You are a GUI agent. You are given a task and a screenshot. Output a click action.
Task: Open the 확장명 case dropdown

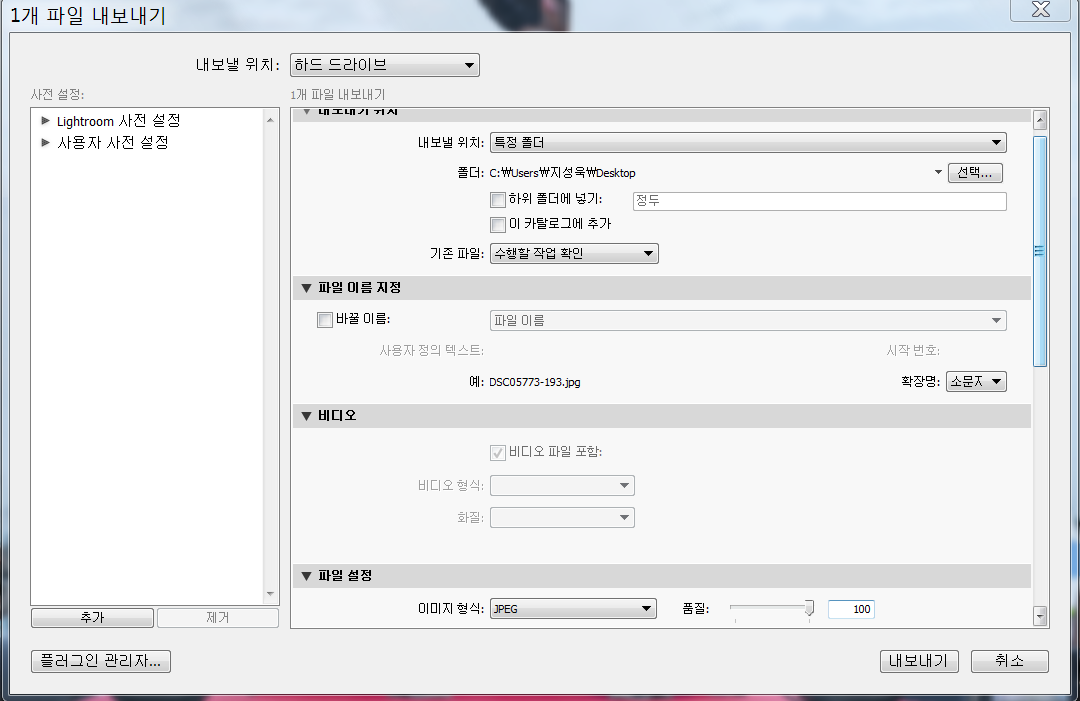point(976,382)
